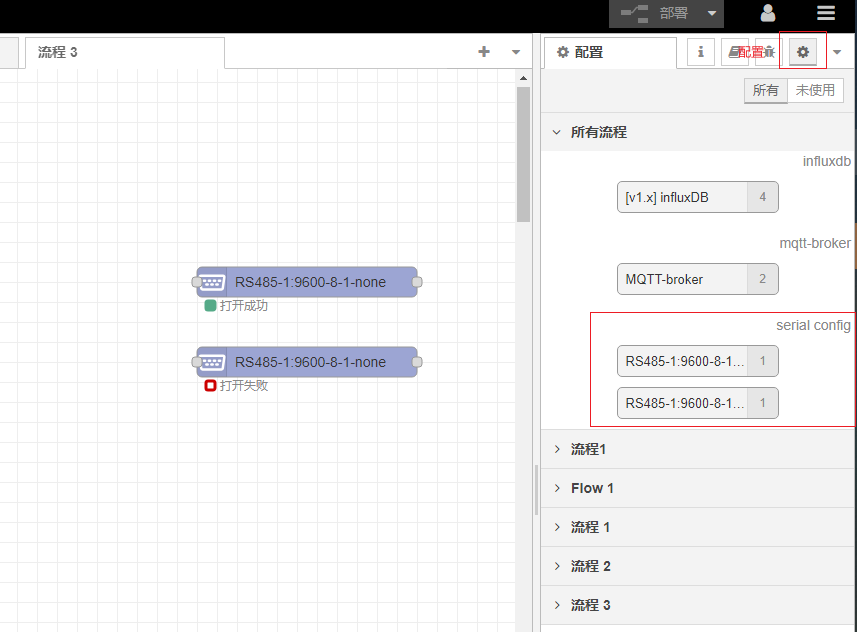The width and height of the screenshot is (857, 632).
Task: Select the serial node showing 打开失败
Action: (x=306, y=362)
